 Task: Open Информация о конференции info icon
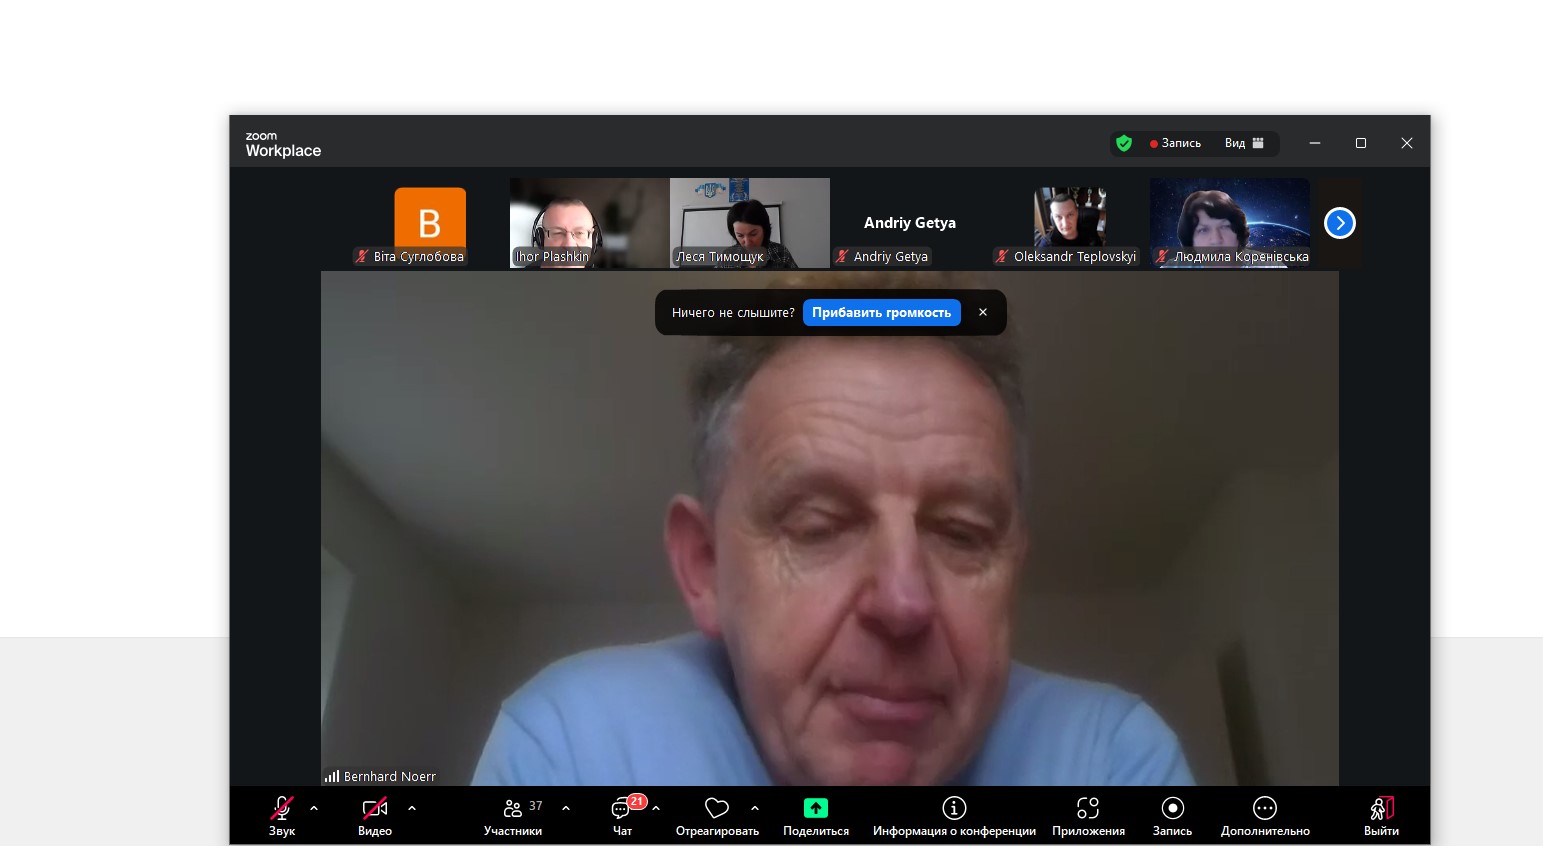pyautogui.click(x=954, y=808)
